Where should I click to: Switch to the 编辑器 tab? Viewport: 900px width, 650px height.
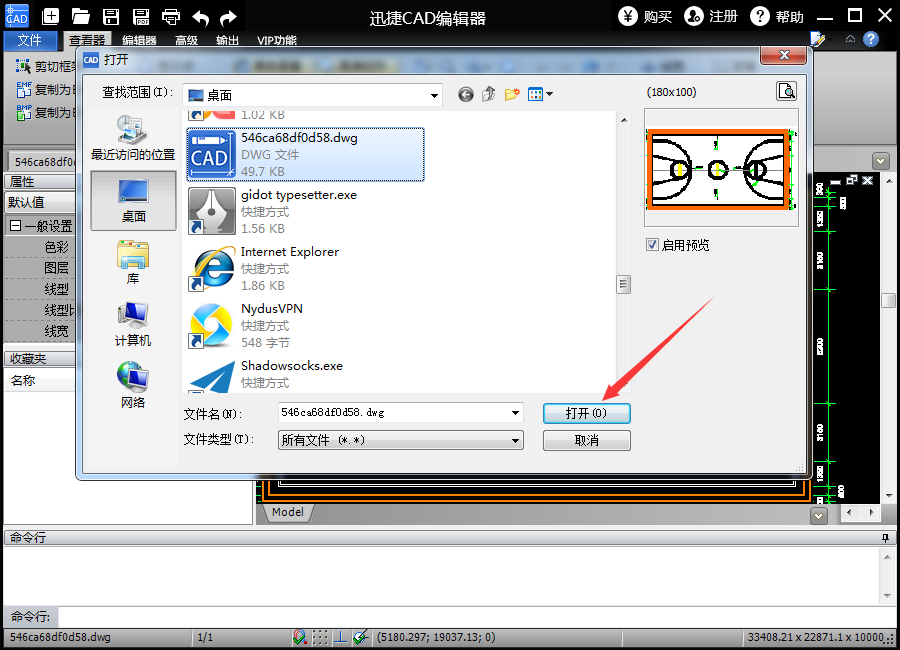(139, 40)
